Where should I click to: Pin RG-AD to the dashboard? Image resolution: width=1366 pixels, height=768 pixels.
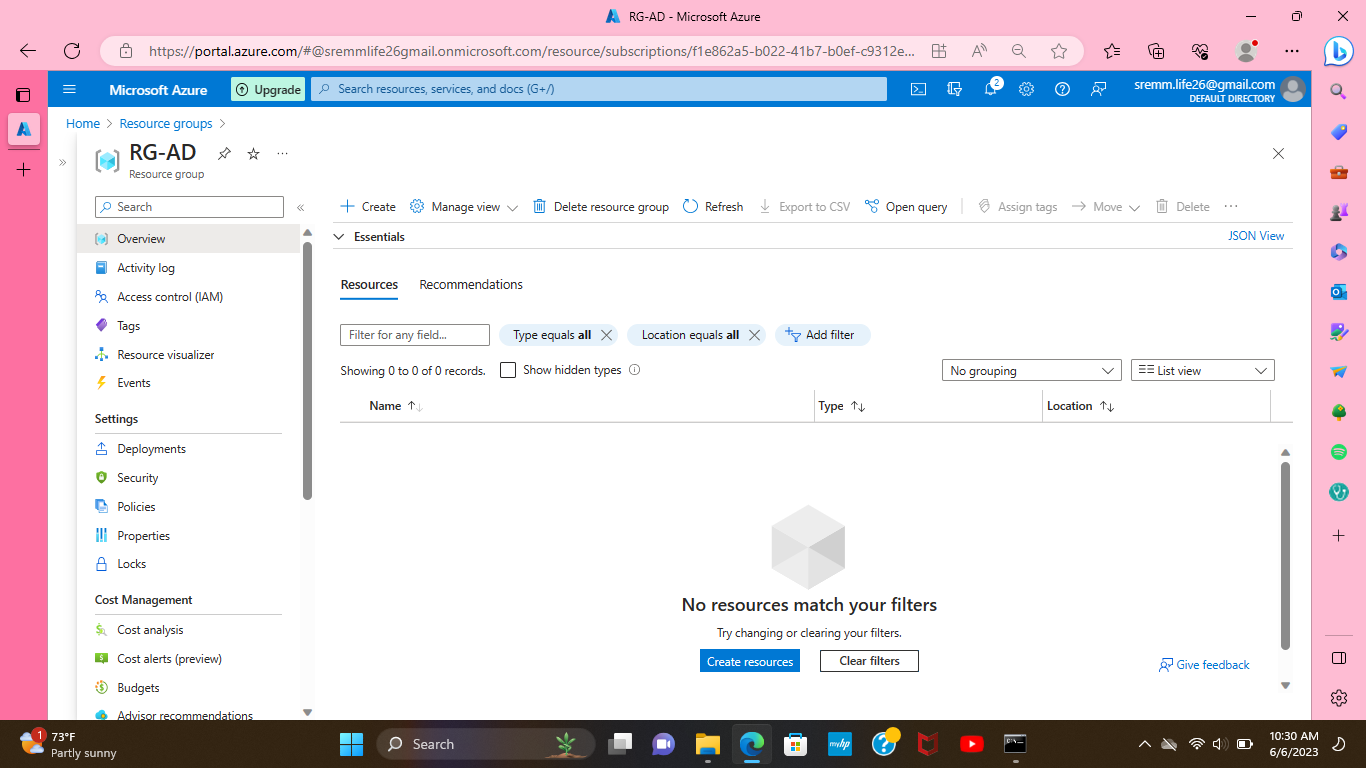click(x=224, y=153)
